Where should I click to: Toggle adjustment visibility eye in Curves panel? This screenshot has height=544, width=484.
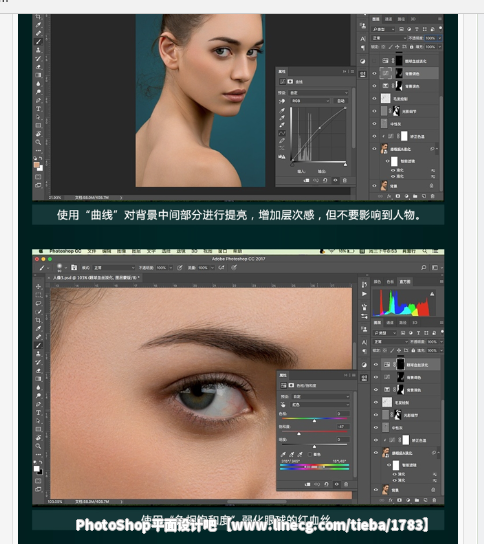pos(335,180)
